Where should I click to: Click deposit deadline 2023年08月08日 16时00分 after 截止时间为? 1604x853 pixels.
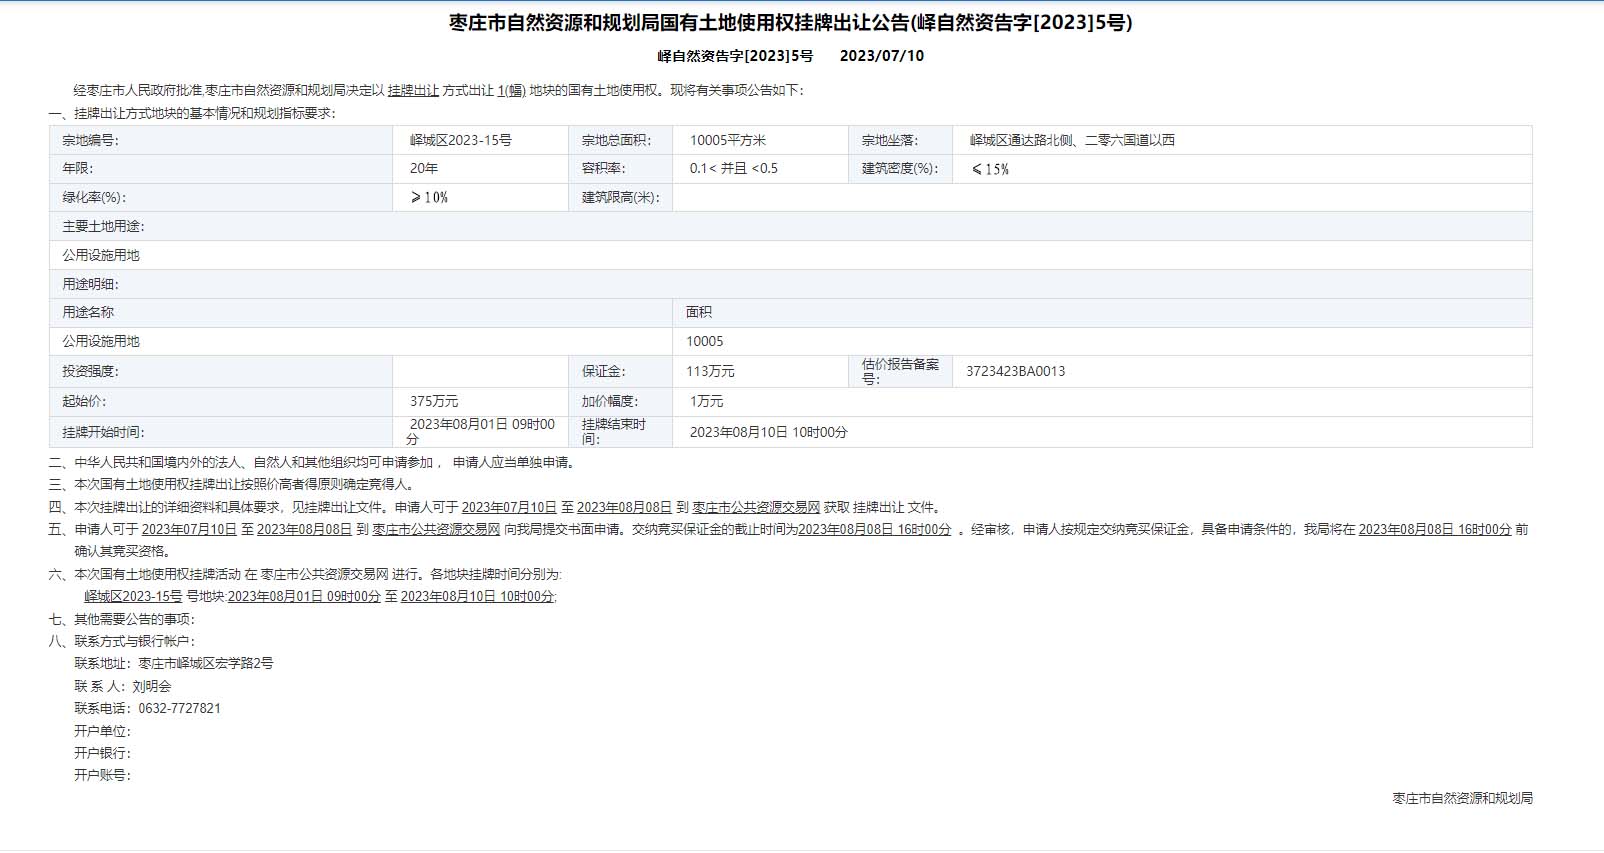875,529
